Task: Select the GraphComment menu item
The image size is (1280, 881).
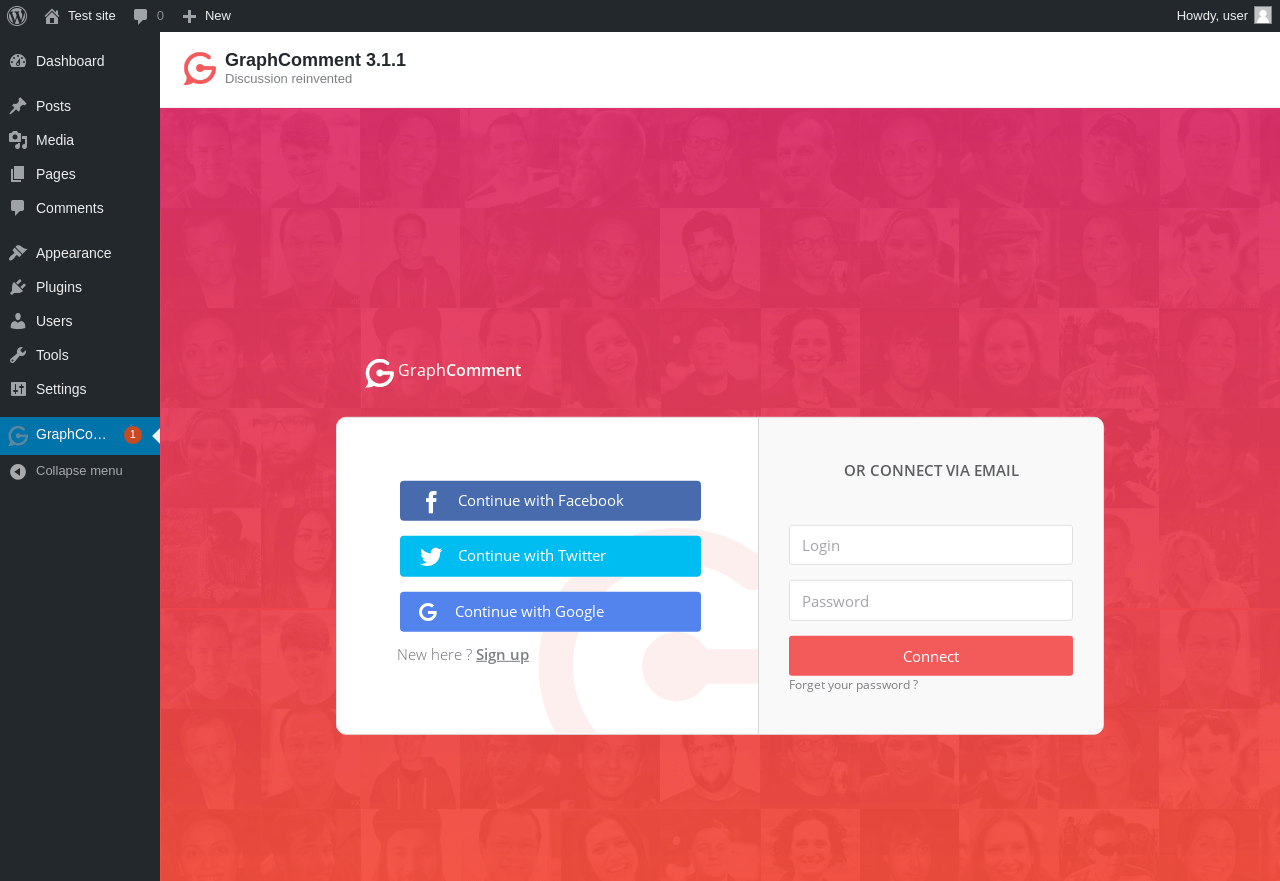Action: (x=80, y=435)
